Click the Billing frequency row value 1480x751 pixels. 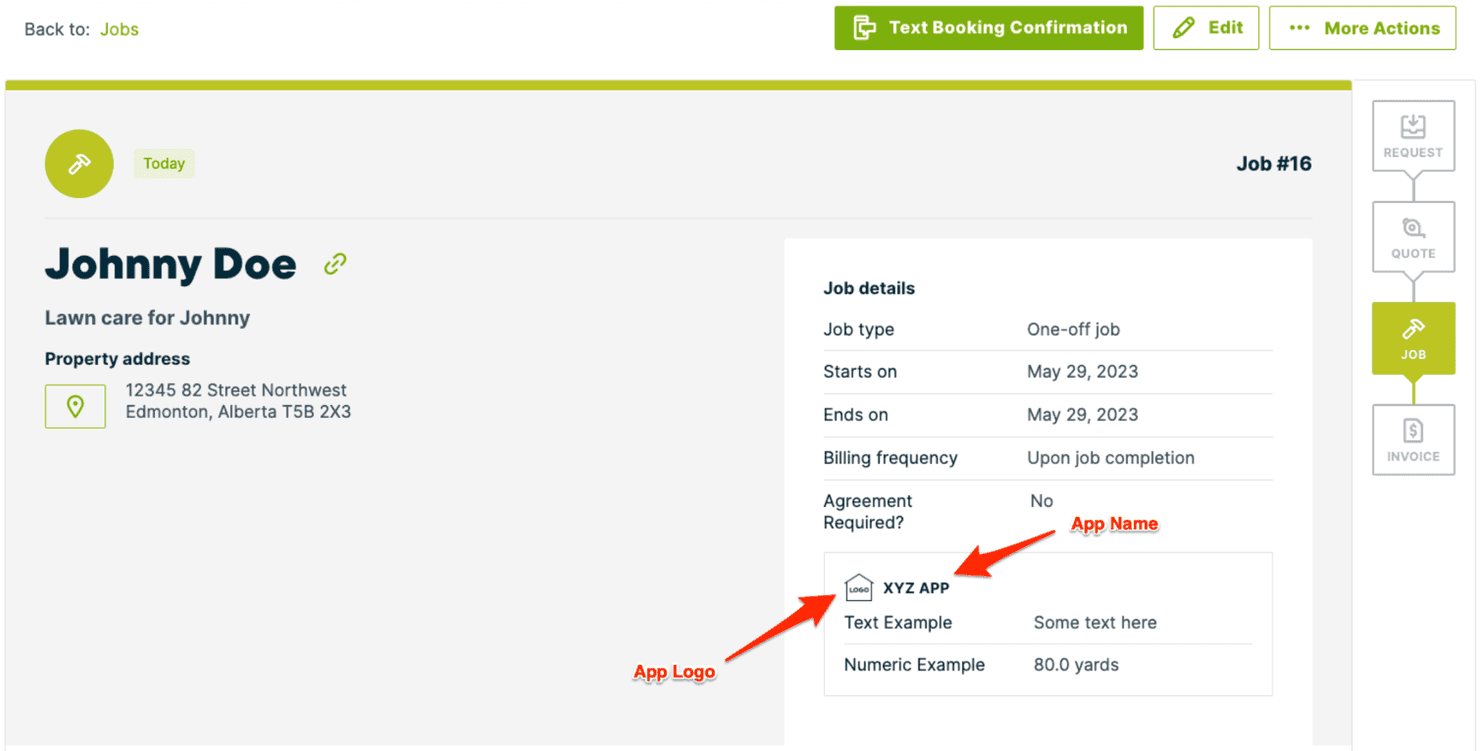(1110, 458)
